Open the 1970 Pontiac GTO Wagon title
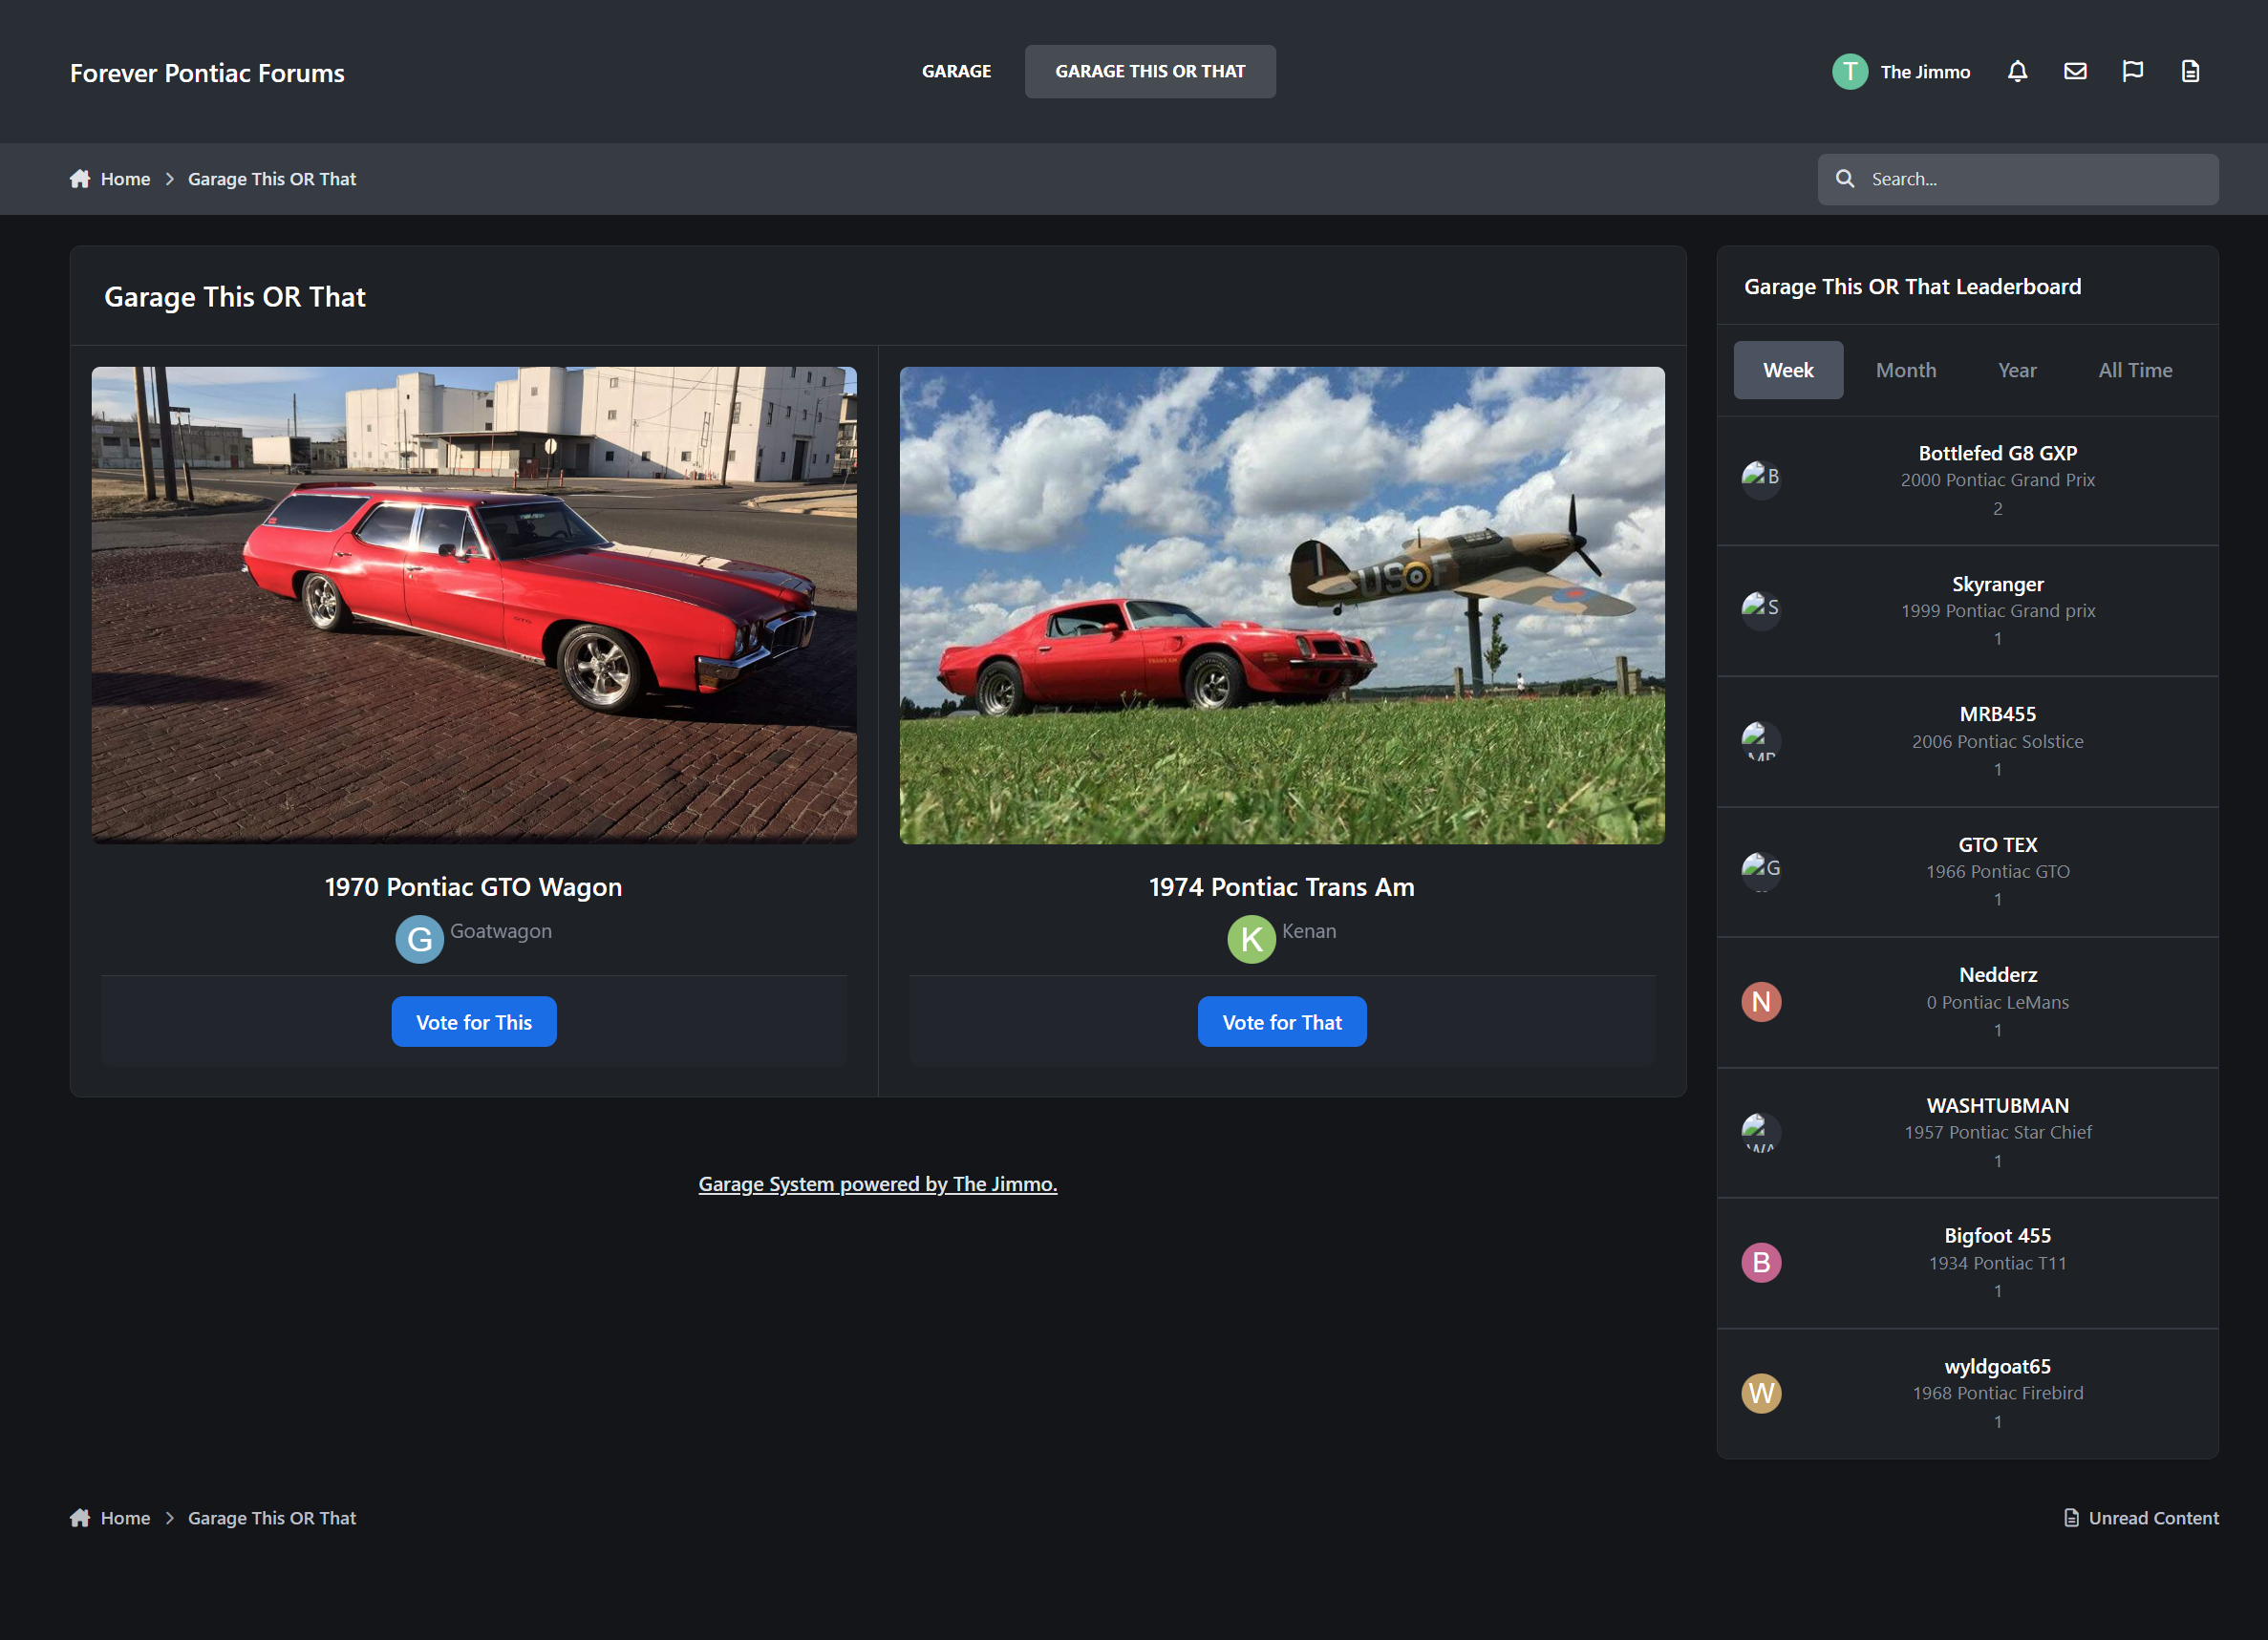 pos(473,887)
